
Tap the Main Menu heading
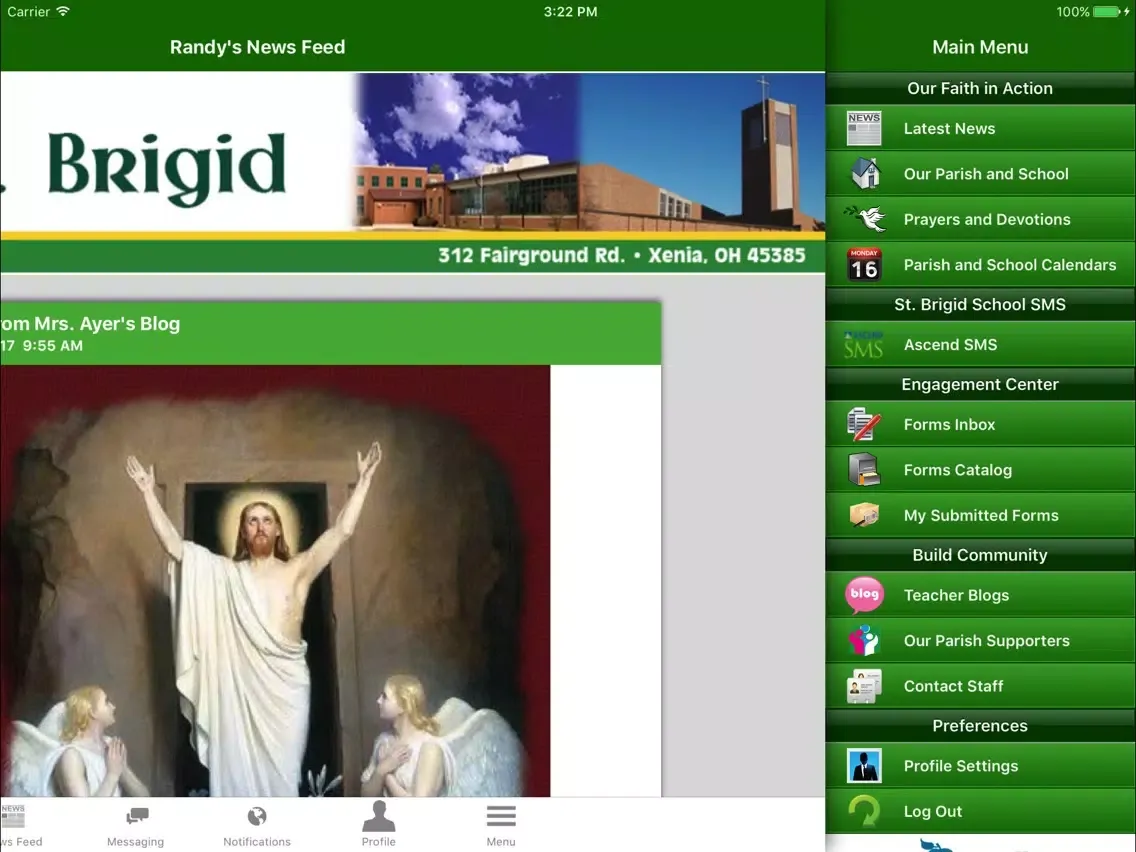(980, 47)
